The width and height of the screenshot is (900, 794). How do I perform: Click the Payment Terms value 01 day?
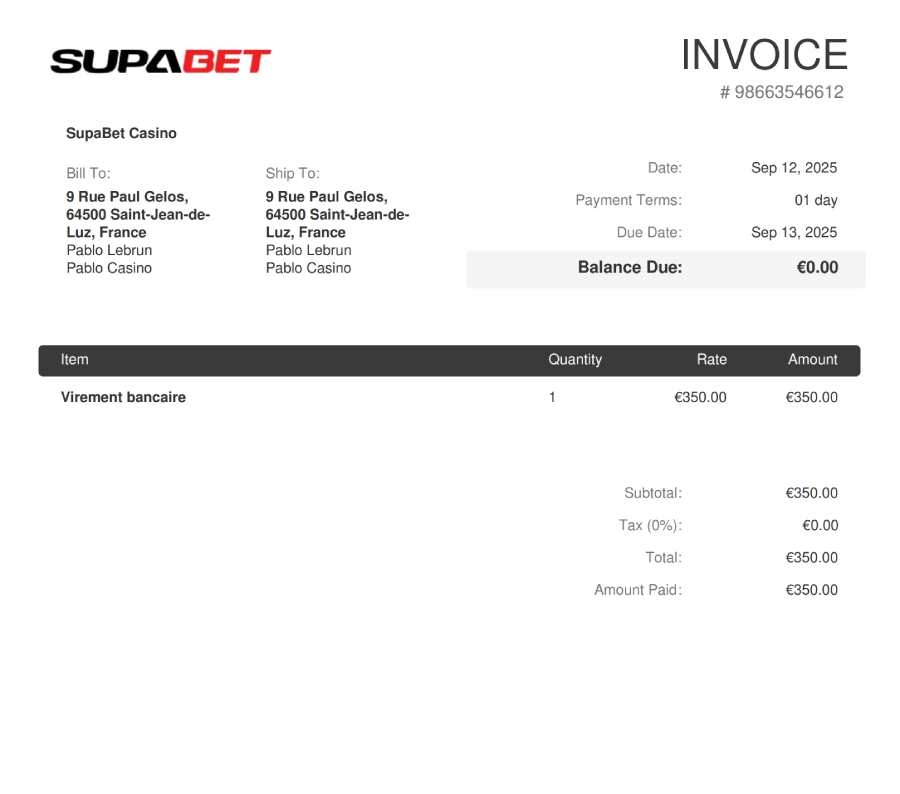816,200
